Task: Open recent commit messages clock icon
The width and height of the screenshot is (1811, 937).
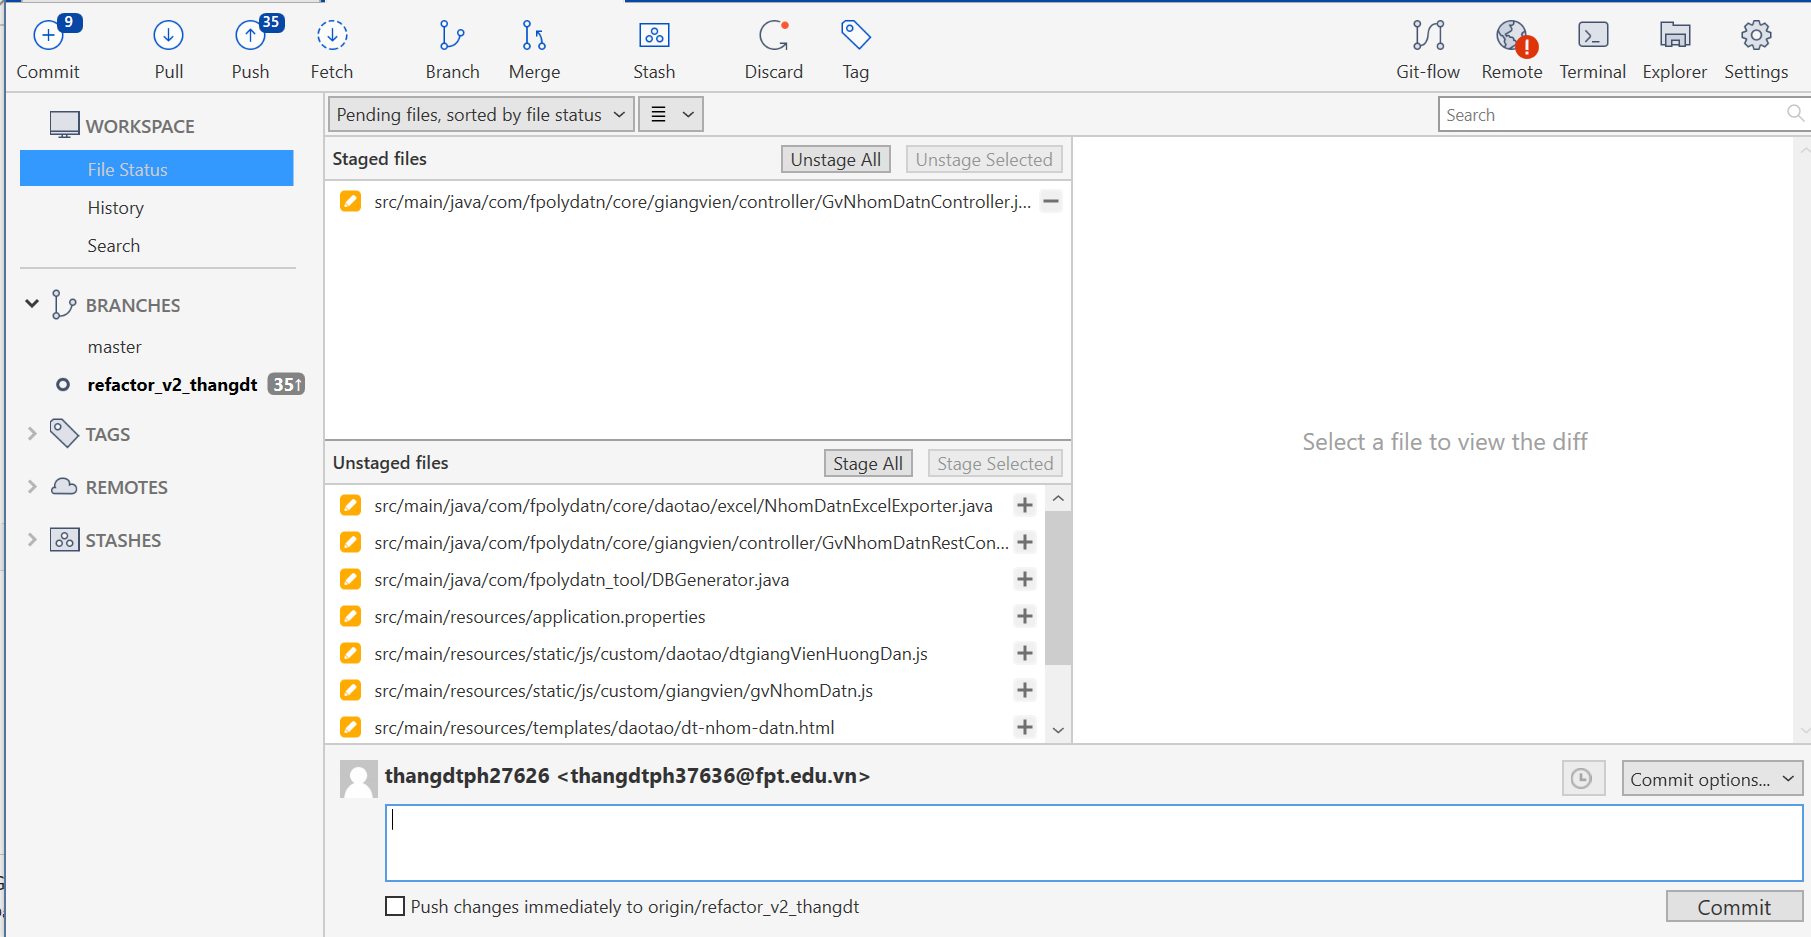Action: click(1582, 778)
